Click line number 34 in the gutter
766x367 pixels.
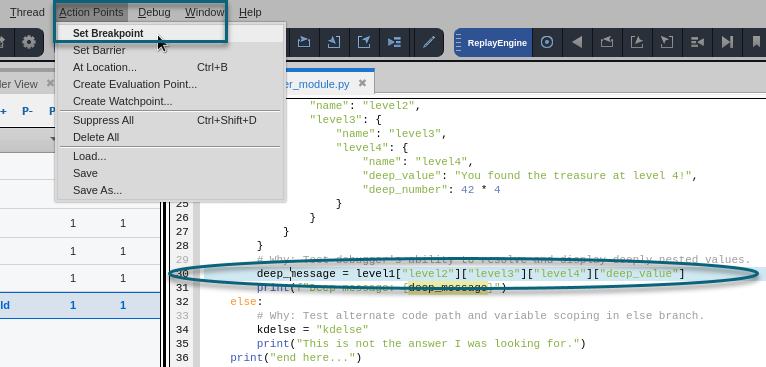coord(182,329)
